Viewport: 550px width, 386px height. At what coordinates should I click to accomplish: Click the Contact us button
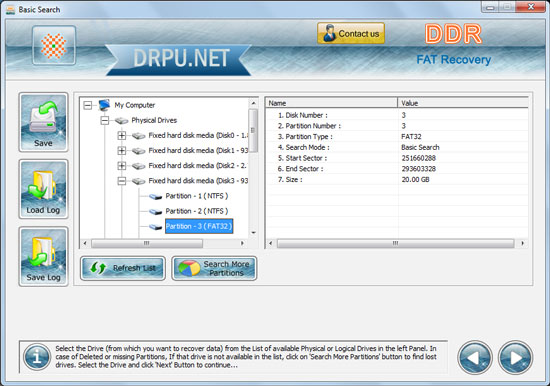(351, 33)
